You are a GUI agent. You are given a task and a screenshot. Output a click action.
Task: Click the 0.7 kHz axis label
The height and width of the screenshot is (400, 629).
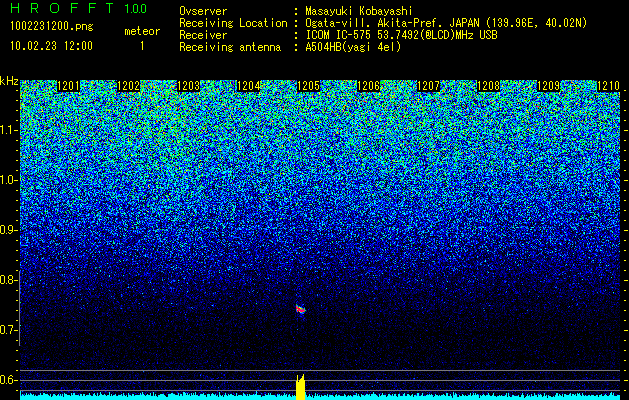pyautogui.click(x=8, y=330)
